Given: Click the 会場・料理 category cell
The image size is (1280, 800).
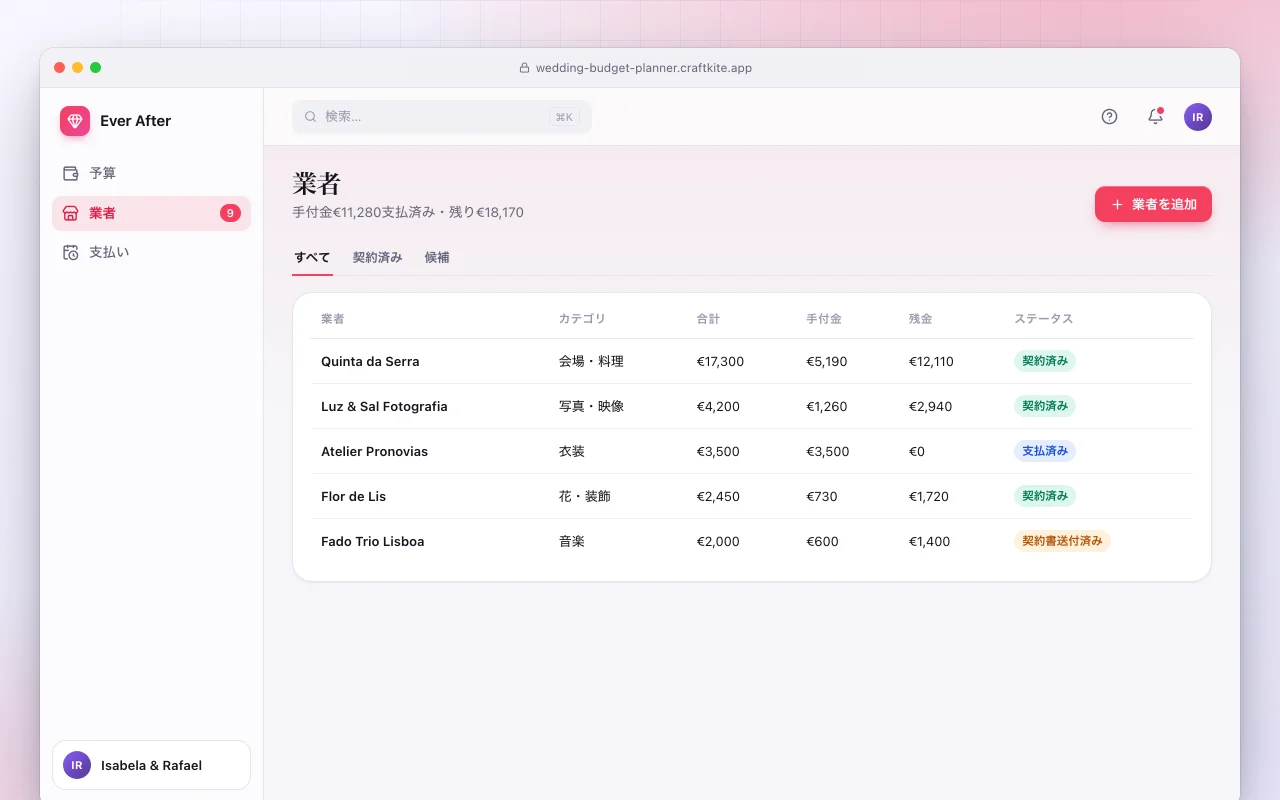Looking at the screenshot, I should 591,362.
